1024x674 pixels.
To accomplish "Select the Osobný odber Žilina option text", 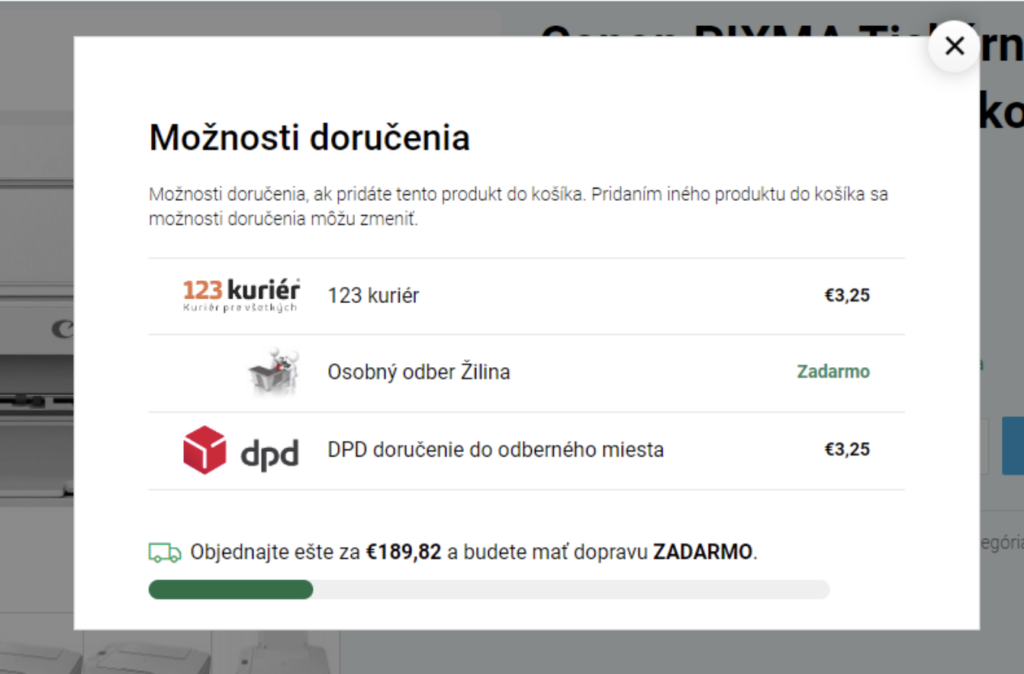I will tap(419, 372).
